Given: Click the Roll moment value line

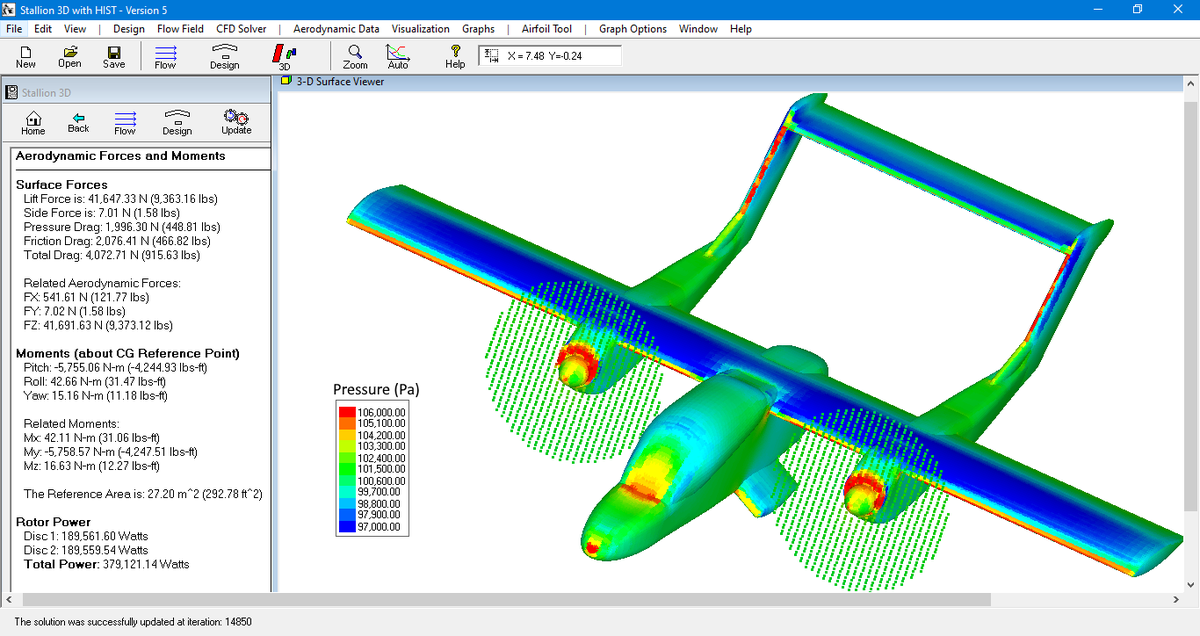Looking at the screenshot, I should 95,382.
